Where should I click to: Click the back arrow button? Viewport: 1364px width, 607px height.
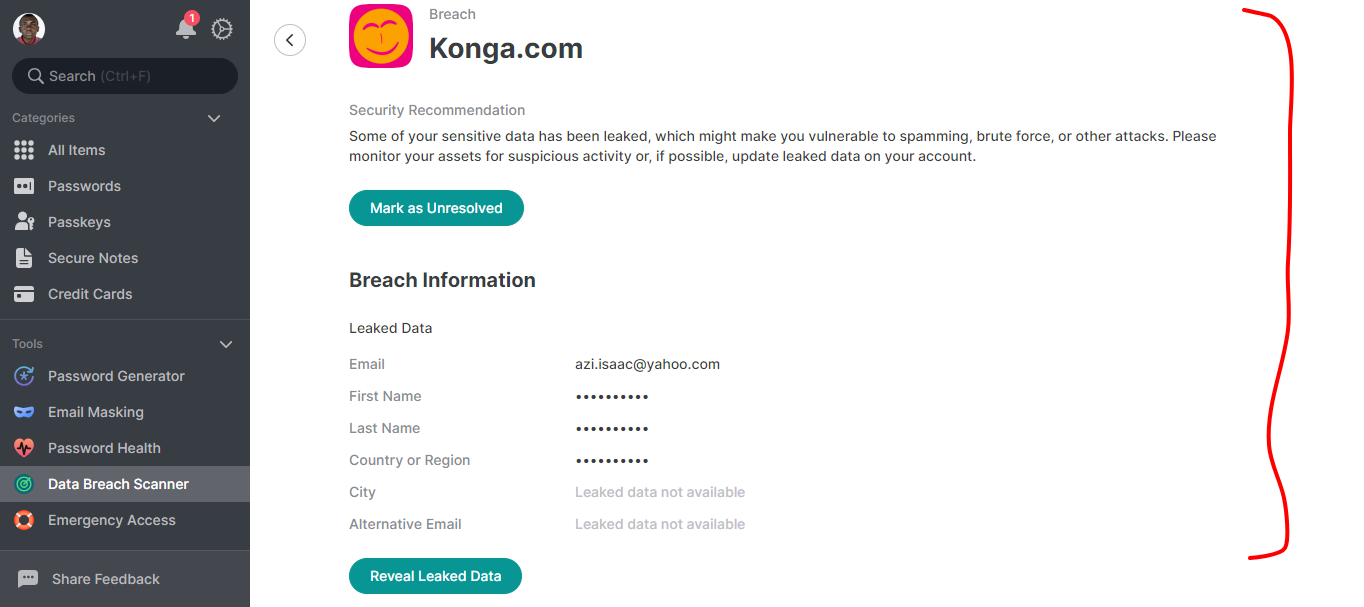(290, 40)
